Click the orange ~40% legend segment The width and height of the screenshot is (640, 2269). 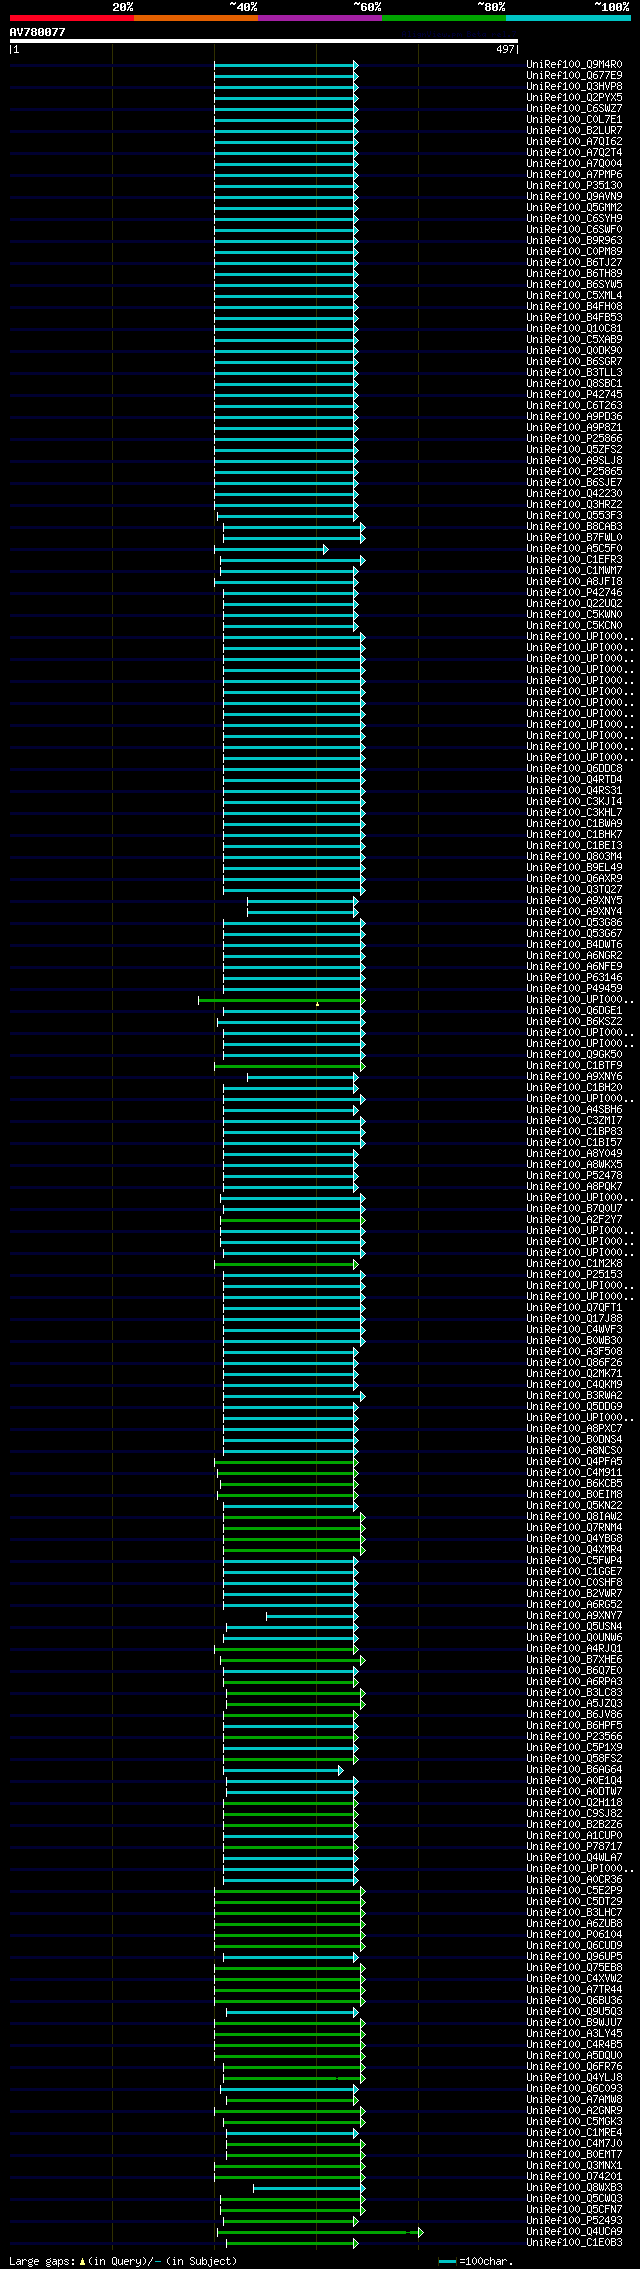pyautogui.click(x=196, y=18)
